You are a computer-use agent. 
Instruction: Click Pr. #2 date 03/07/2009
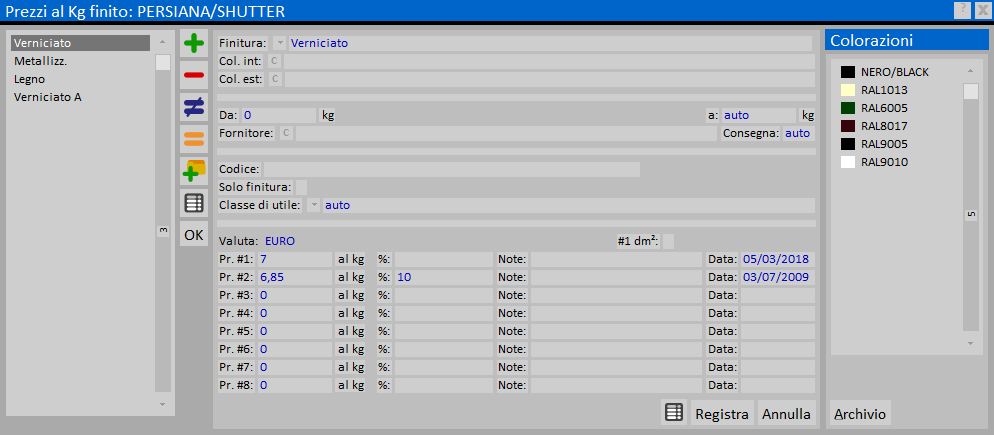click(x=777, y=277)
